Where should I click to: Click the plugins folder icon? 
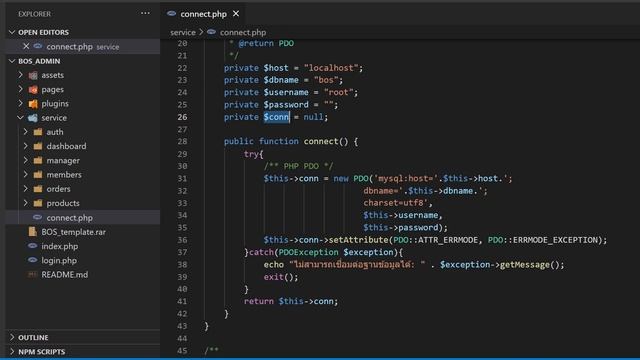point(33,104)
